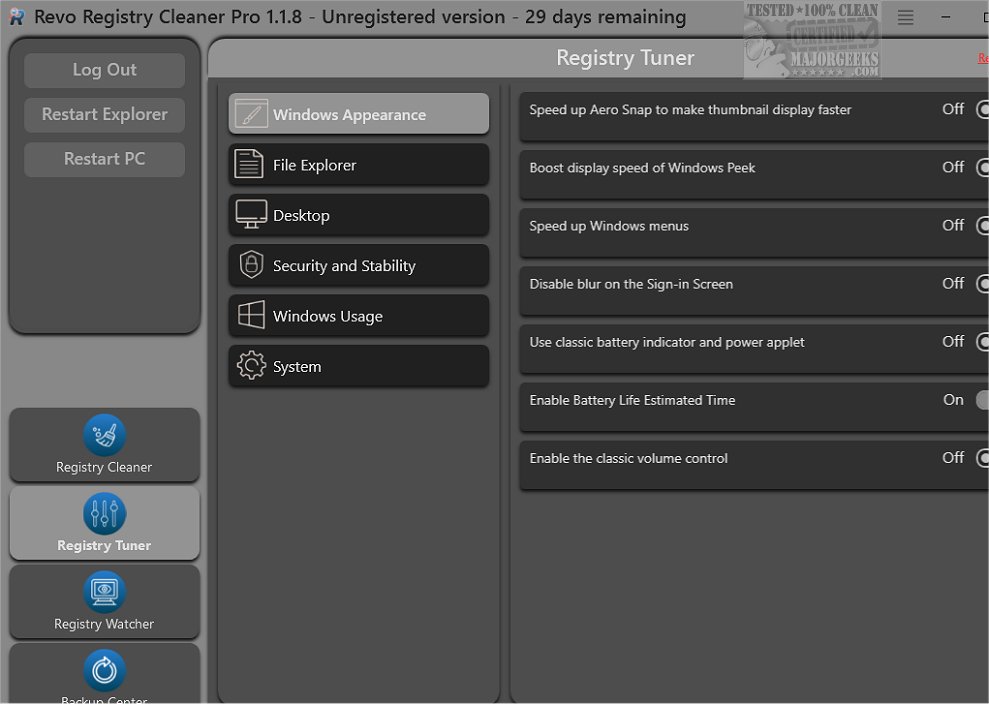The height and width of the screenshot is (704, 989).
Task: Click the Windows Appearance brush icon
Action: [251, 114]
